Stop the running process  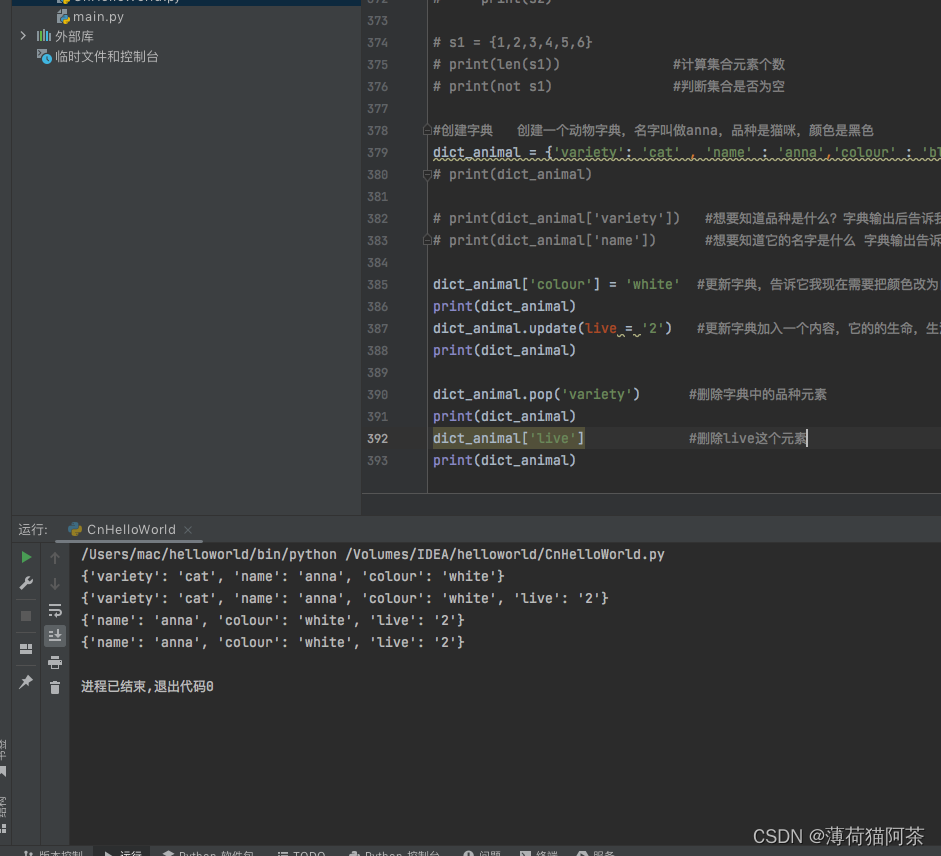25,613
